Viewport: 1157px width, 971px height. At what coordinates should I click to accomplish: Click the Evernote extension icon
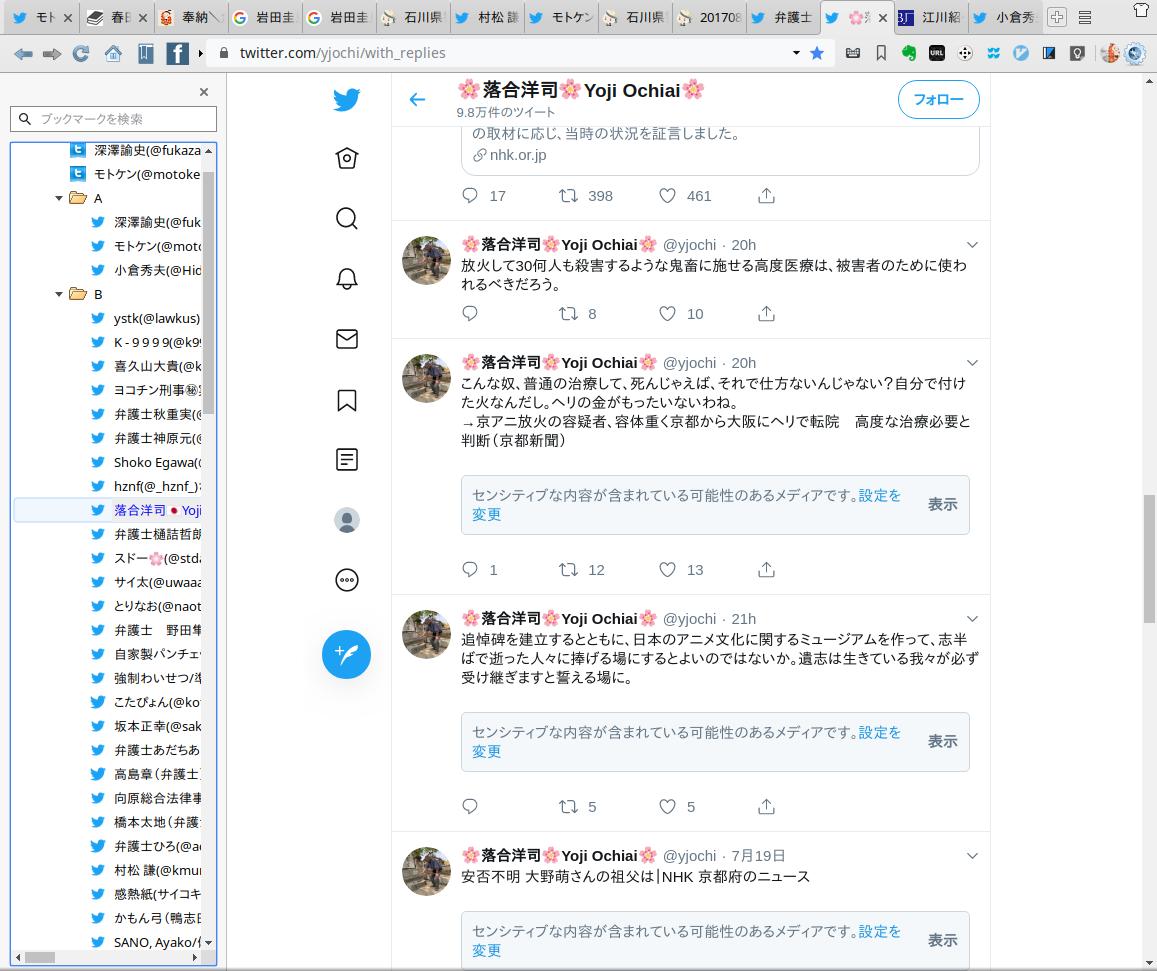click(x=909, y=53)
